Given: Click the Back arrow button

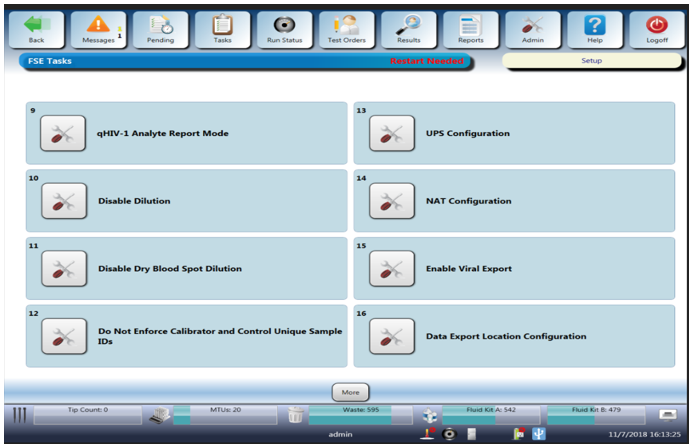Looking at the screenshot, I should [37, 29].
